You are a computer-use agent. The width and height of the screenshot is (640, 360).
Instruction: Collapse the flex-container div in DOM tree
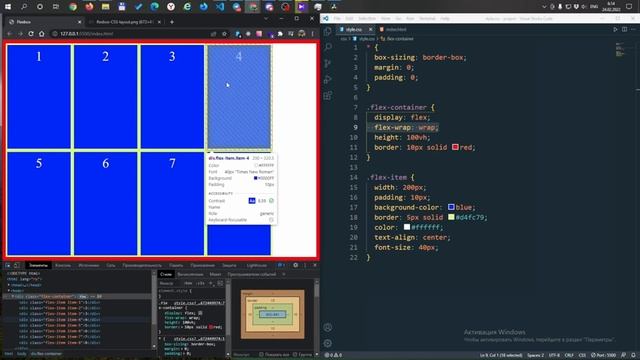pyautogui.click(x=13, y=296)
